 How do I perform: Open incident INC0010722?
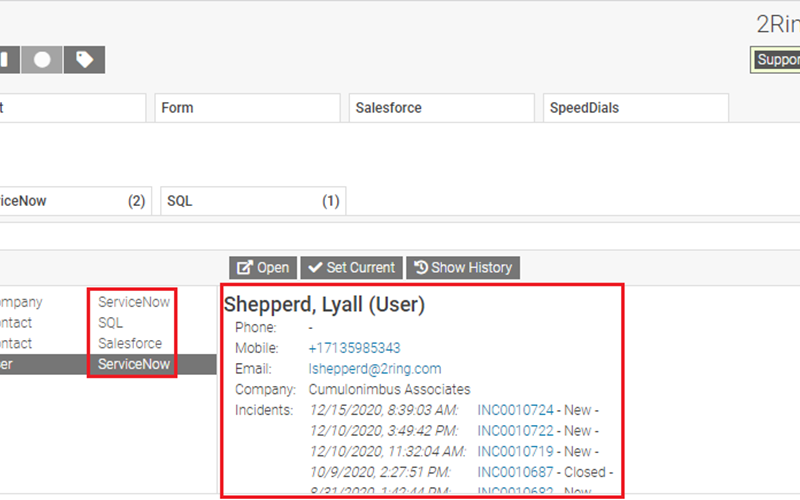coord(515,431)
